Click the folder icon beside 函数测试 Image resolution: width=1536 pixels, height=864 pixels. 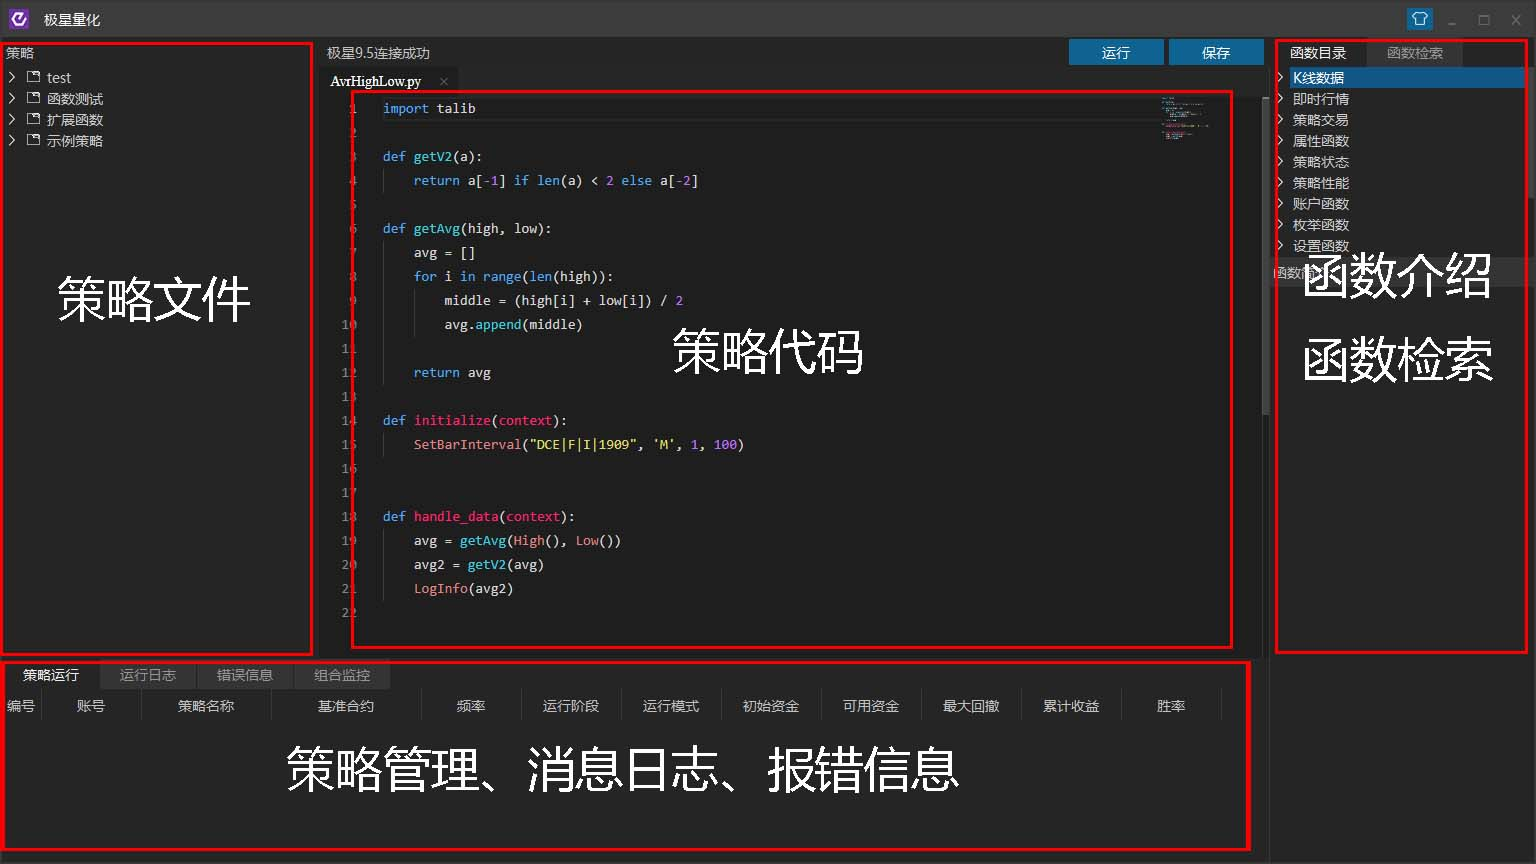coord(34,98)
